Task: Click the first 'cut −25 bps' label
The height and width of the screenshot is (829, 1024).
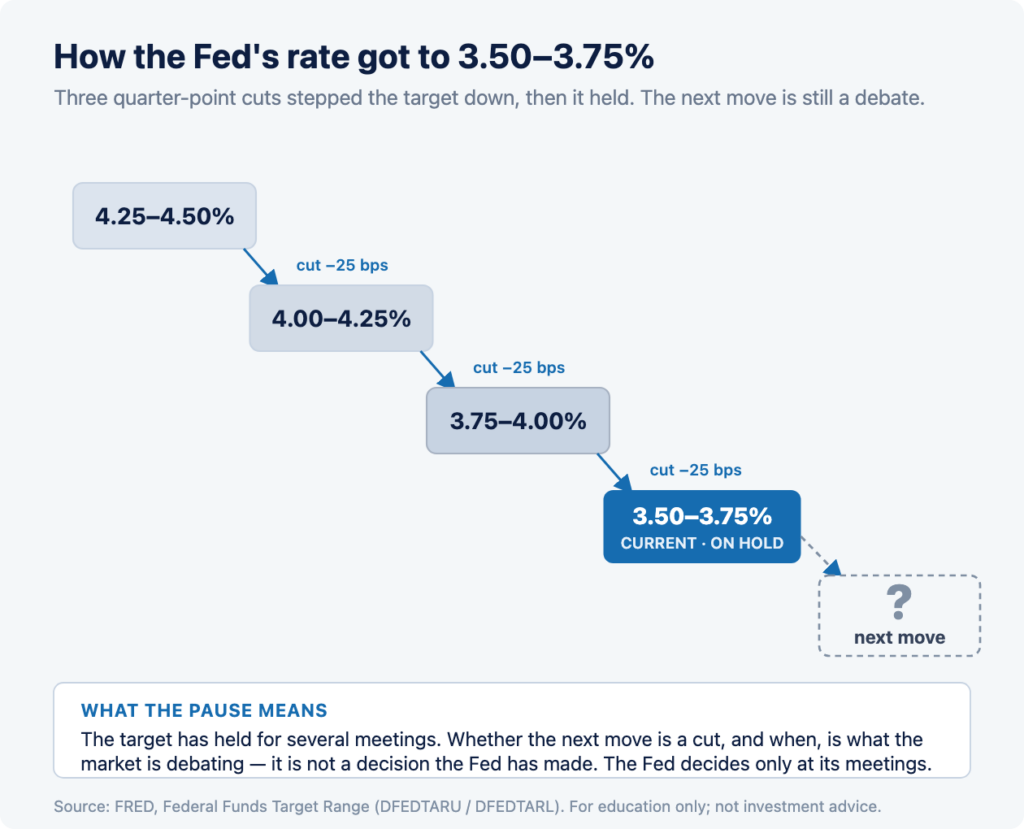Action: click(342, 265)
